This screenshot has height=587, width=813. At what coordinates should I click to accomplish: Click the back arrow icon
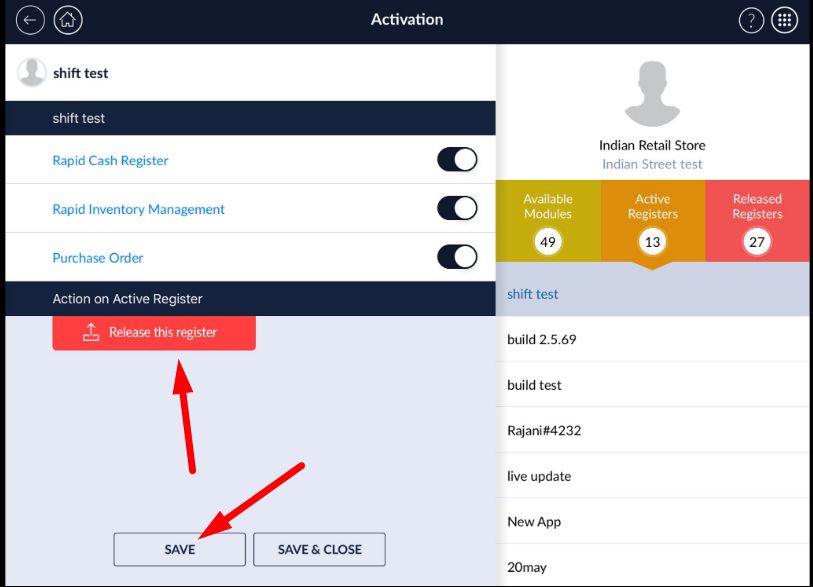click(x=30, y=20)
